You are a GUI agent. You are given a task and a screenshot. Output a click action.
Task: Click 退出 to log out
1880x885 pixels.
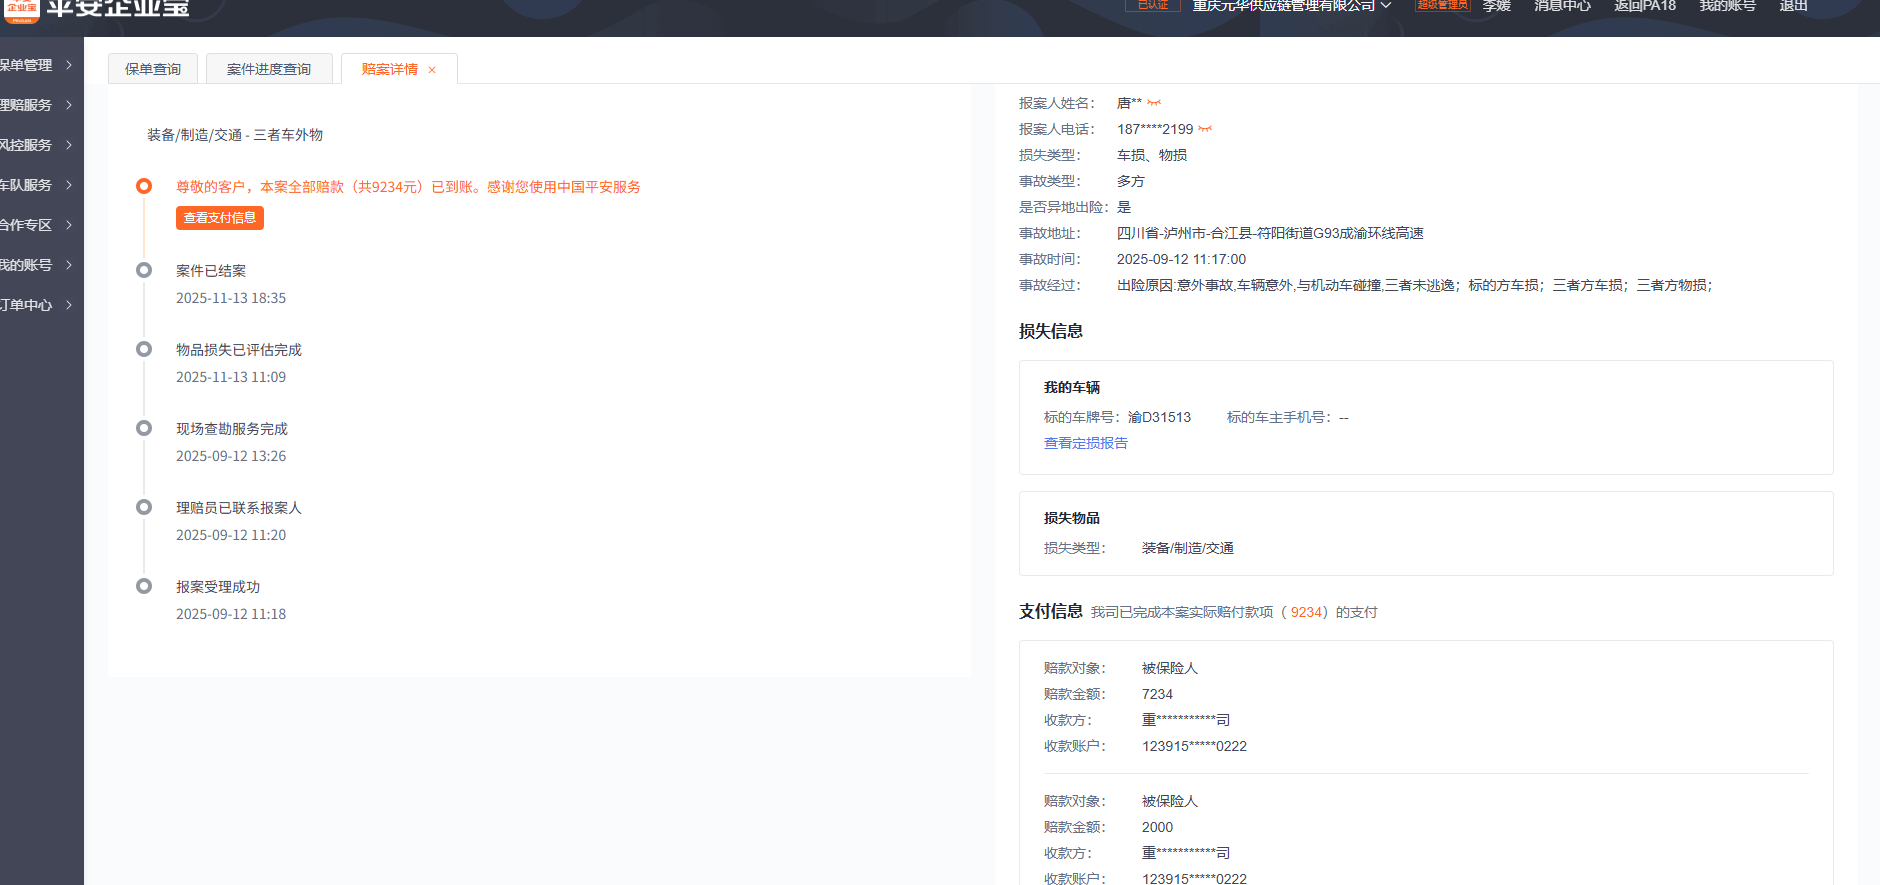[x=1793, y=7]
